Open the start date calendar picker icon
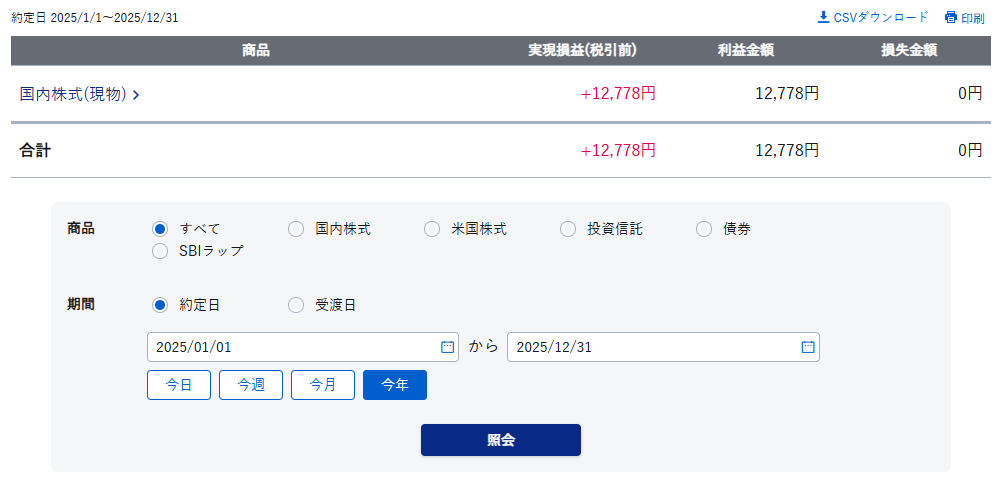Screen dimensions: 996x496 pyautogui.click(x=447, y=347)
